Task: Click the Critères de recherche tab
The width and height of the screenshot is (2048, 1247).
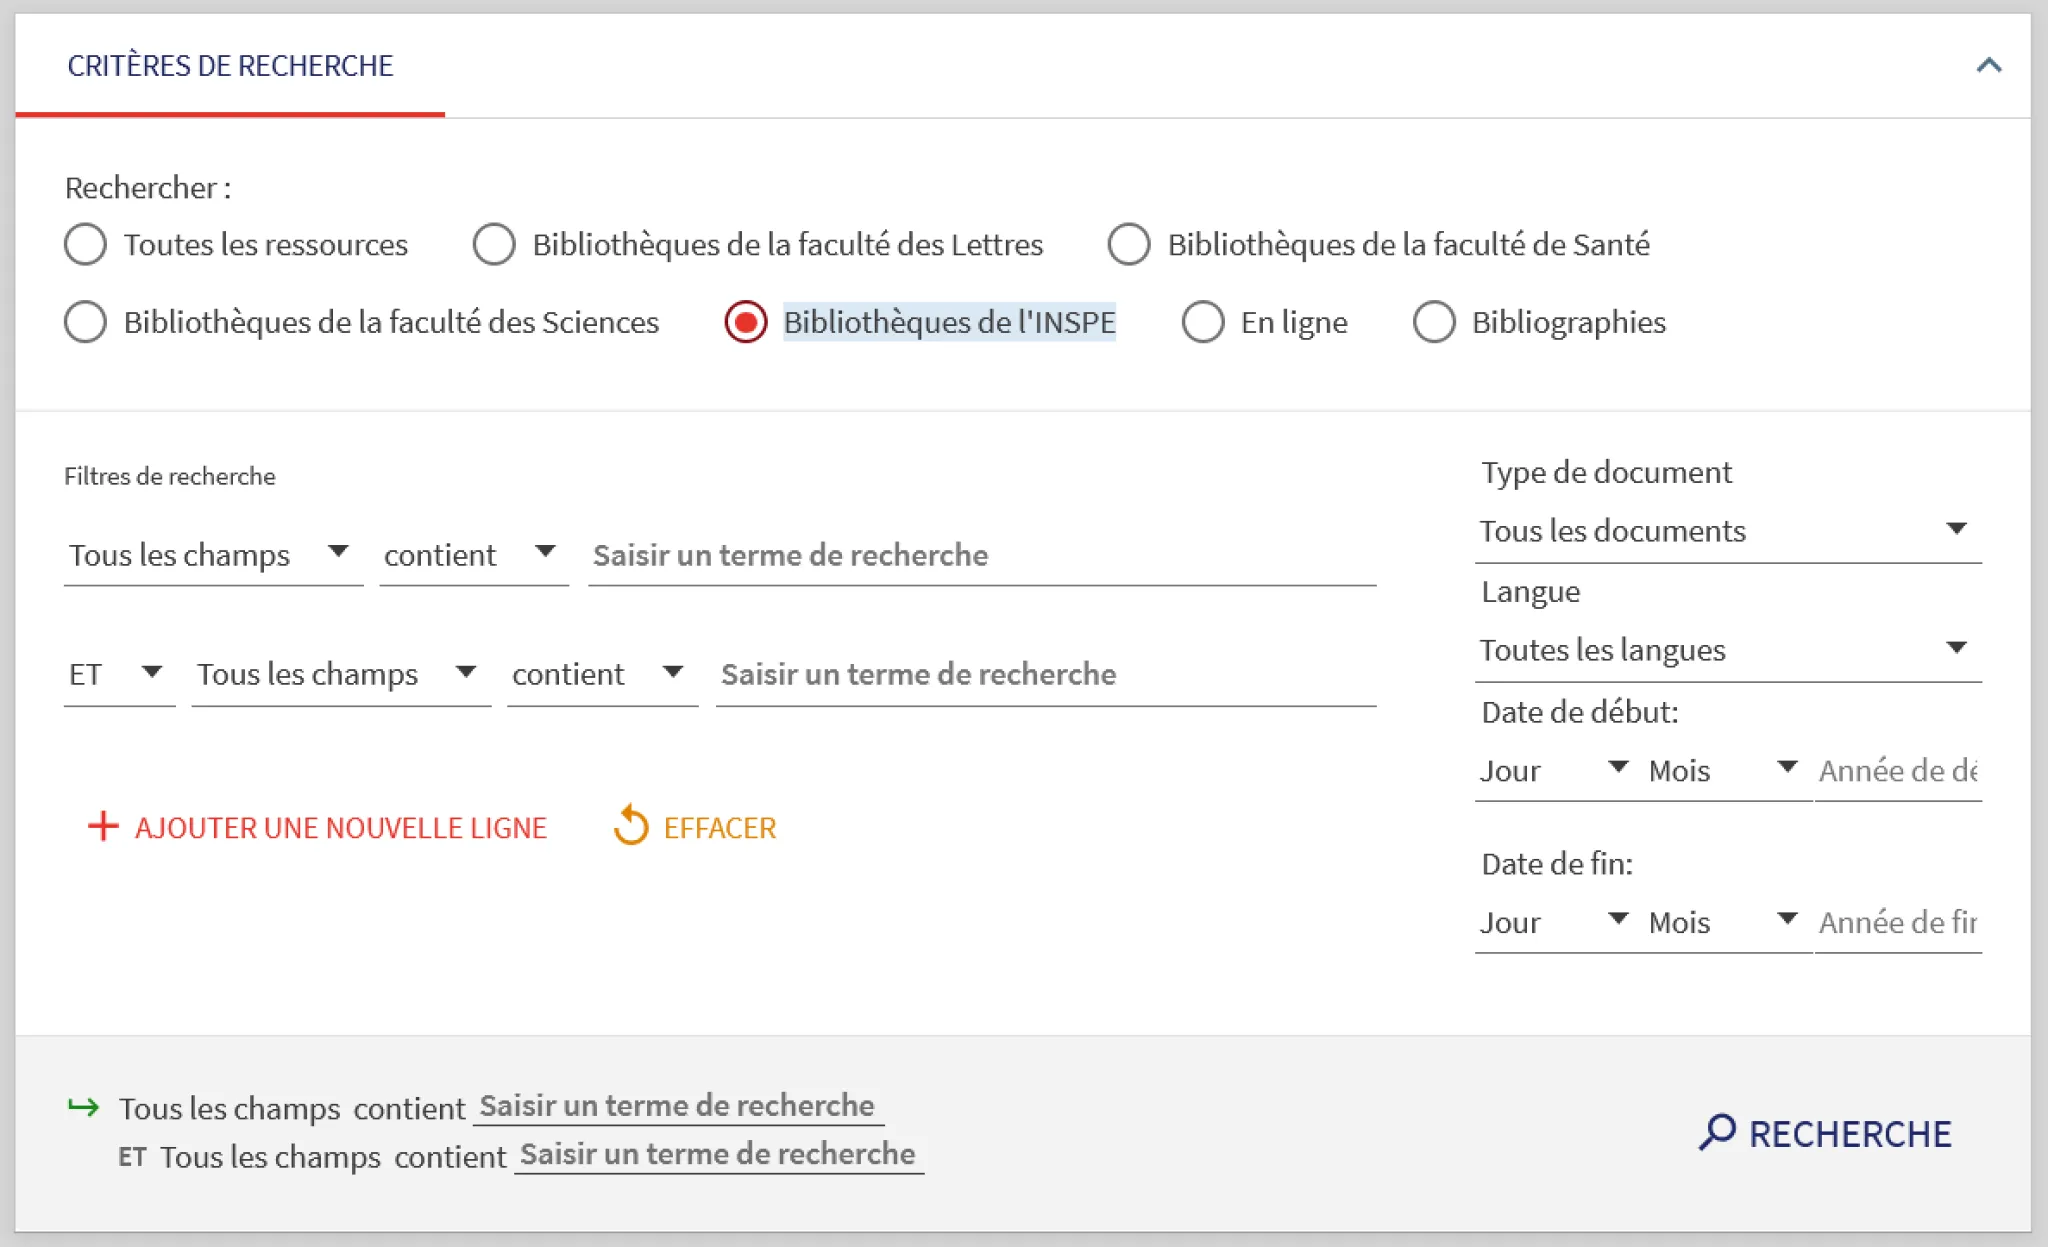Action: click(230, 66)
